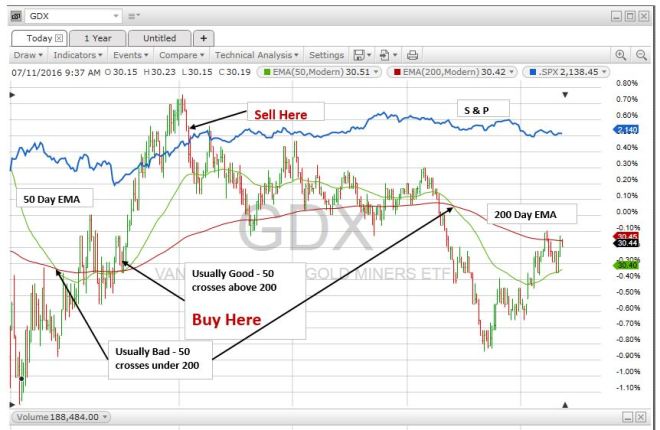
Task: Click the chart icon beside GDX symbol
Action: click(x=16, y=16)
